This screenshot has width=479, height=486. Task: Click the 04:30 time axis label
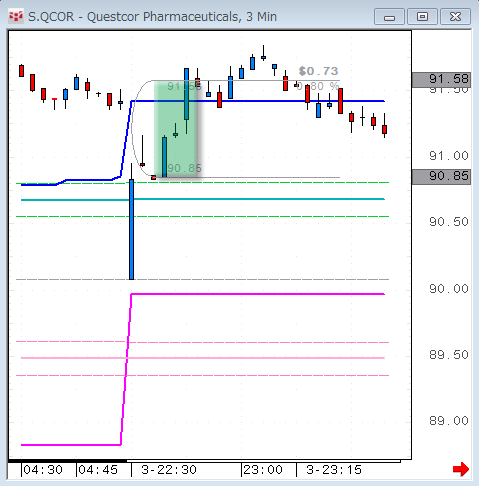[43, 470]
